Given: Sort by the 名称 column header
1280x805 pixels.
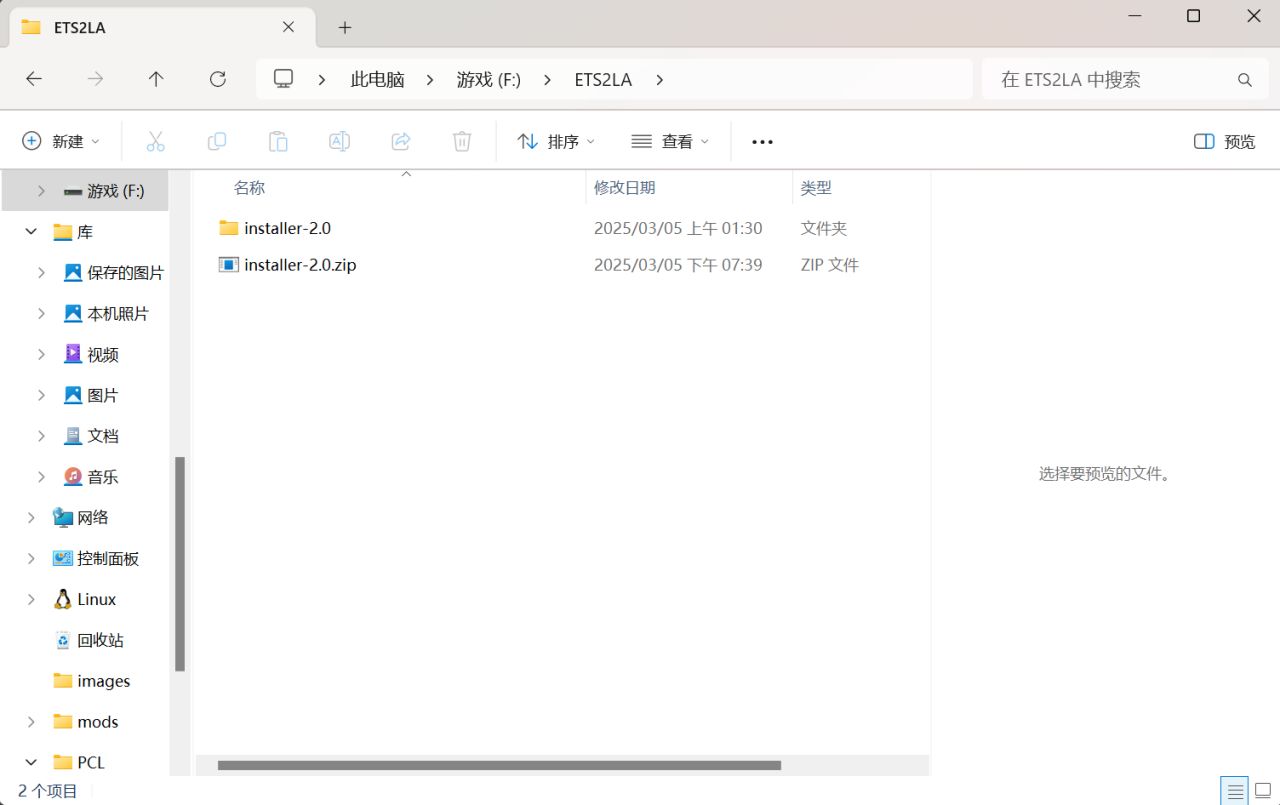Looking at the screenshot, I should tap(249, 187).
